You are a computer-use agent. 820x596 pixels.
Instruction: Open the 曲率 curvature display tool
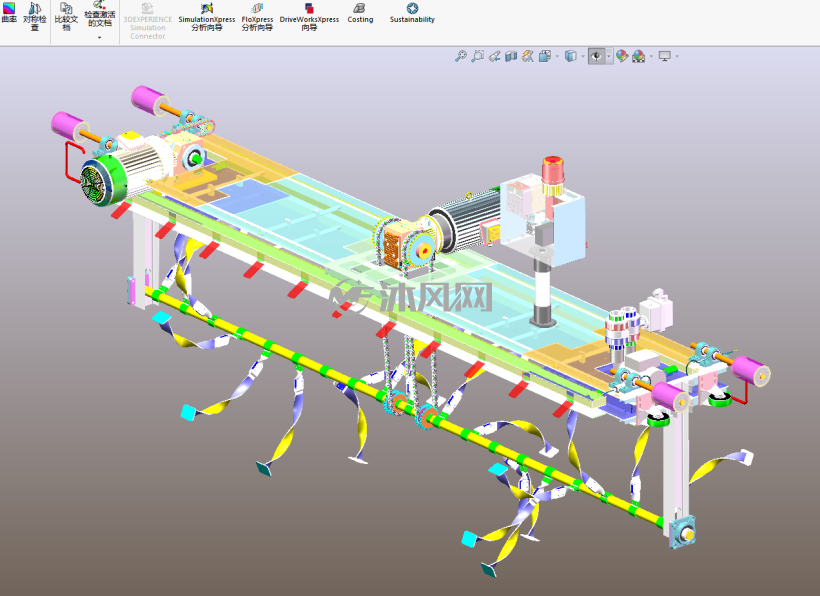9,13
